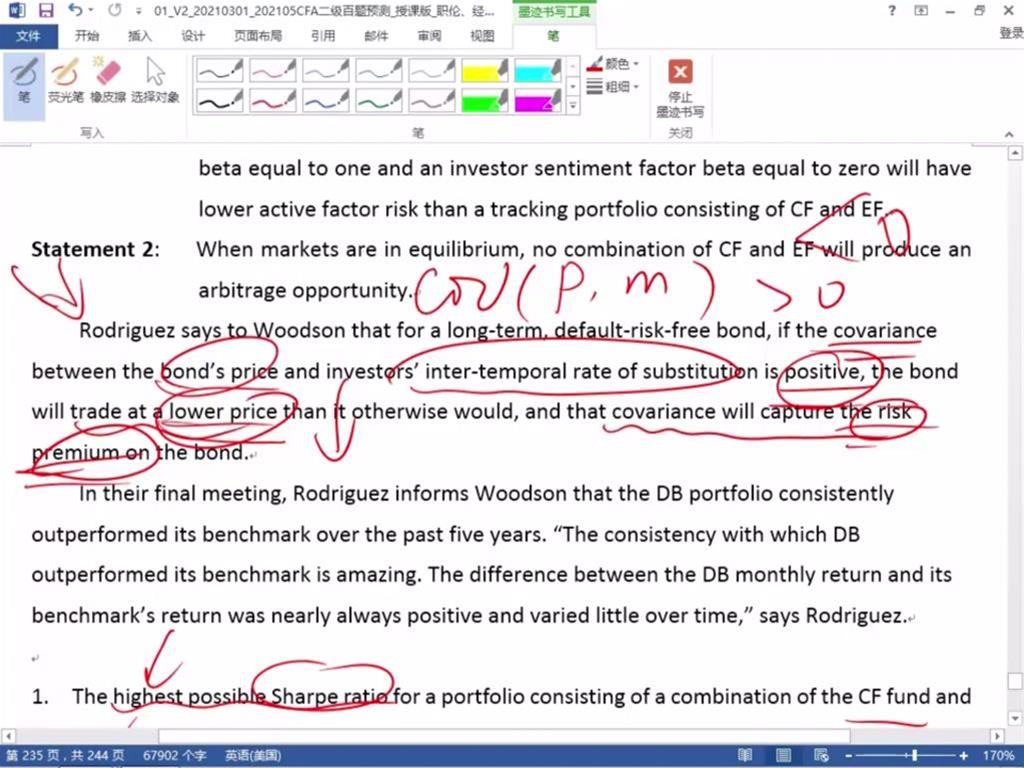1024x768 pixels.
Task: Click the Undo arrow icon
Action: (76, 11)
